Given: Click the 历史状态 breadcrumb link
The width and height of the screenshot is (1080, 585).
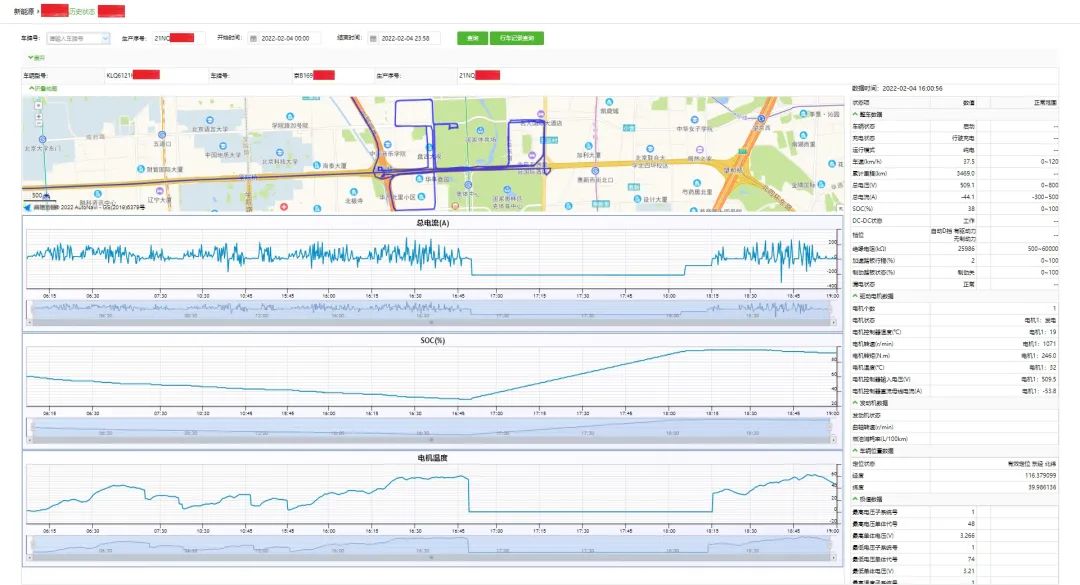Looking at the screenshot, I should click(x=82, y=10).
